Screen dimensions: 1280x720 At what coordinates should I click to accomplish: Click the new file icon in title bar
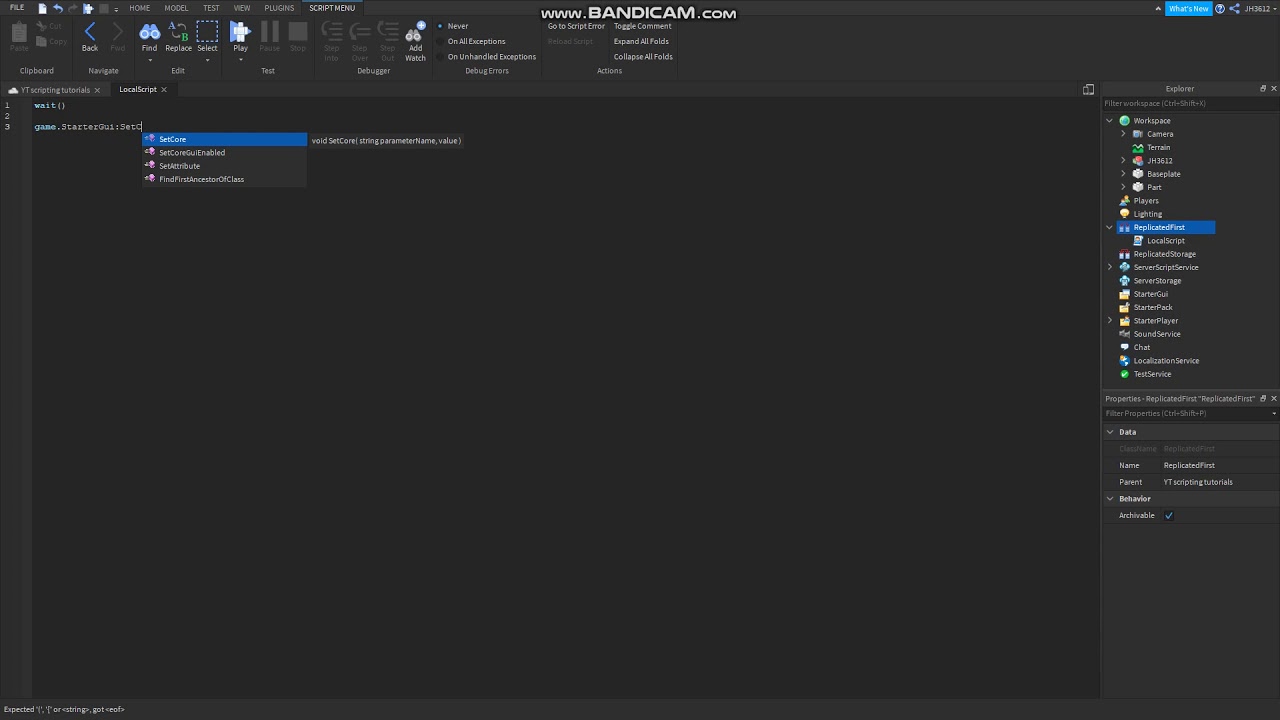pyautogui.click(x=42, y=8)
